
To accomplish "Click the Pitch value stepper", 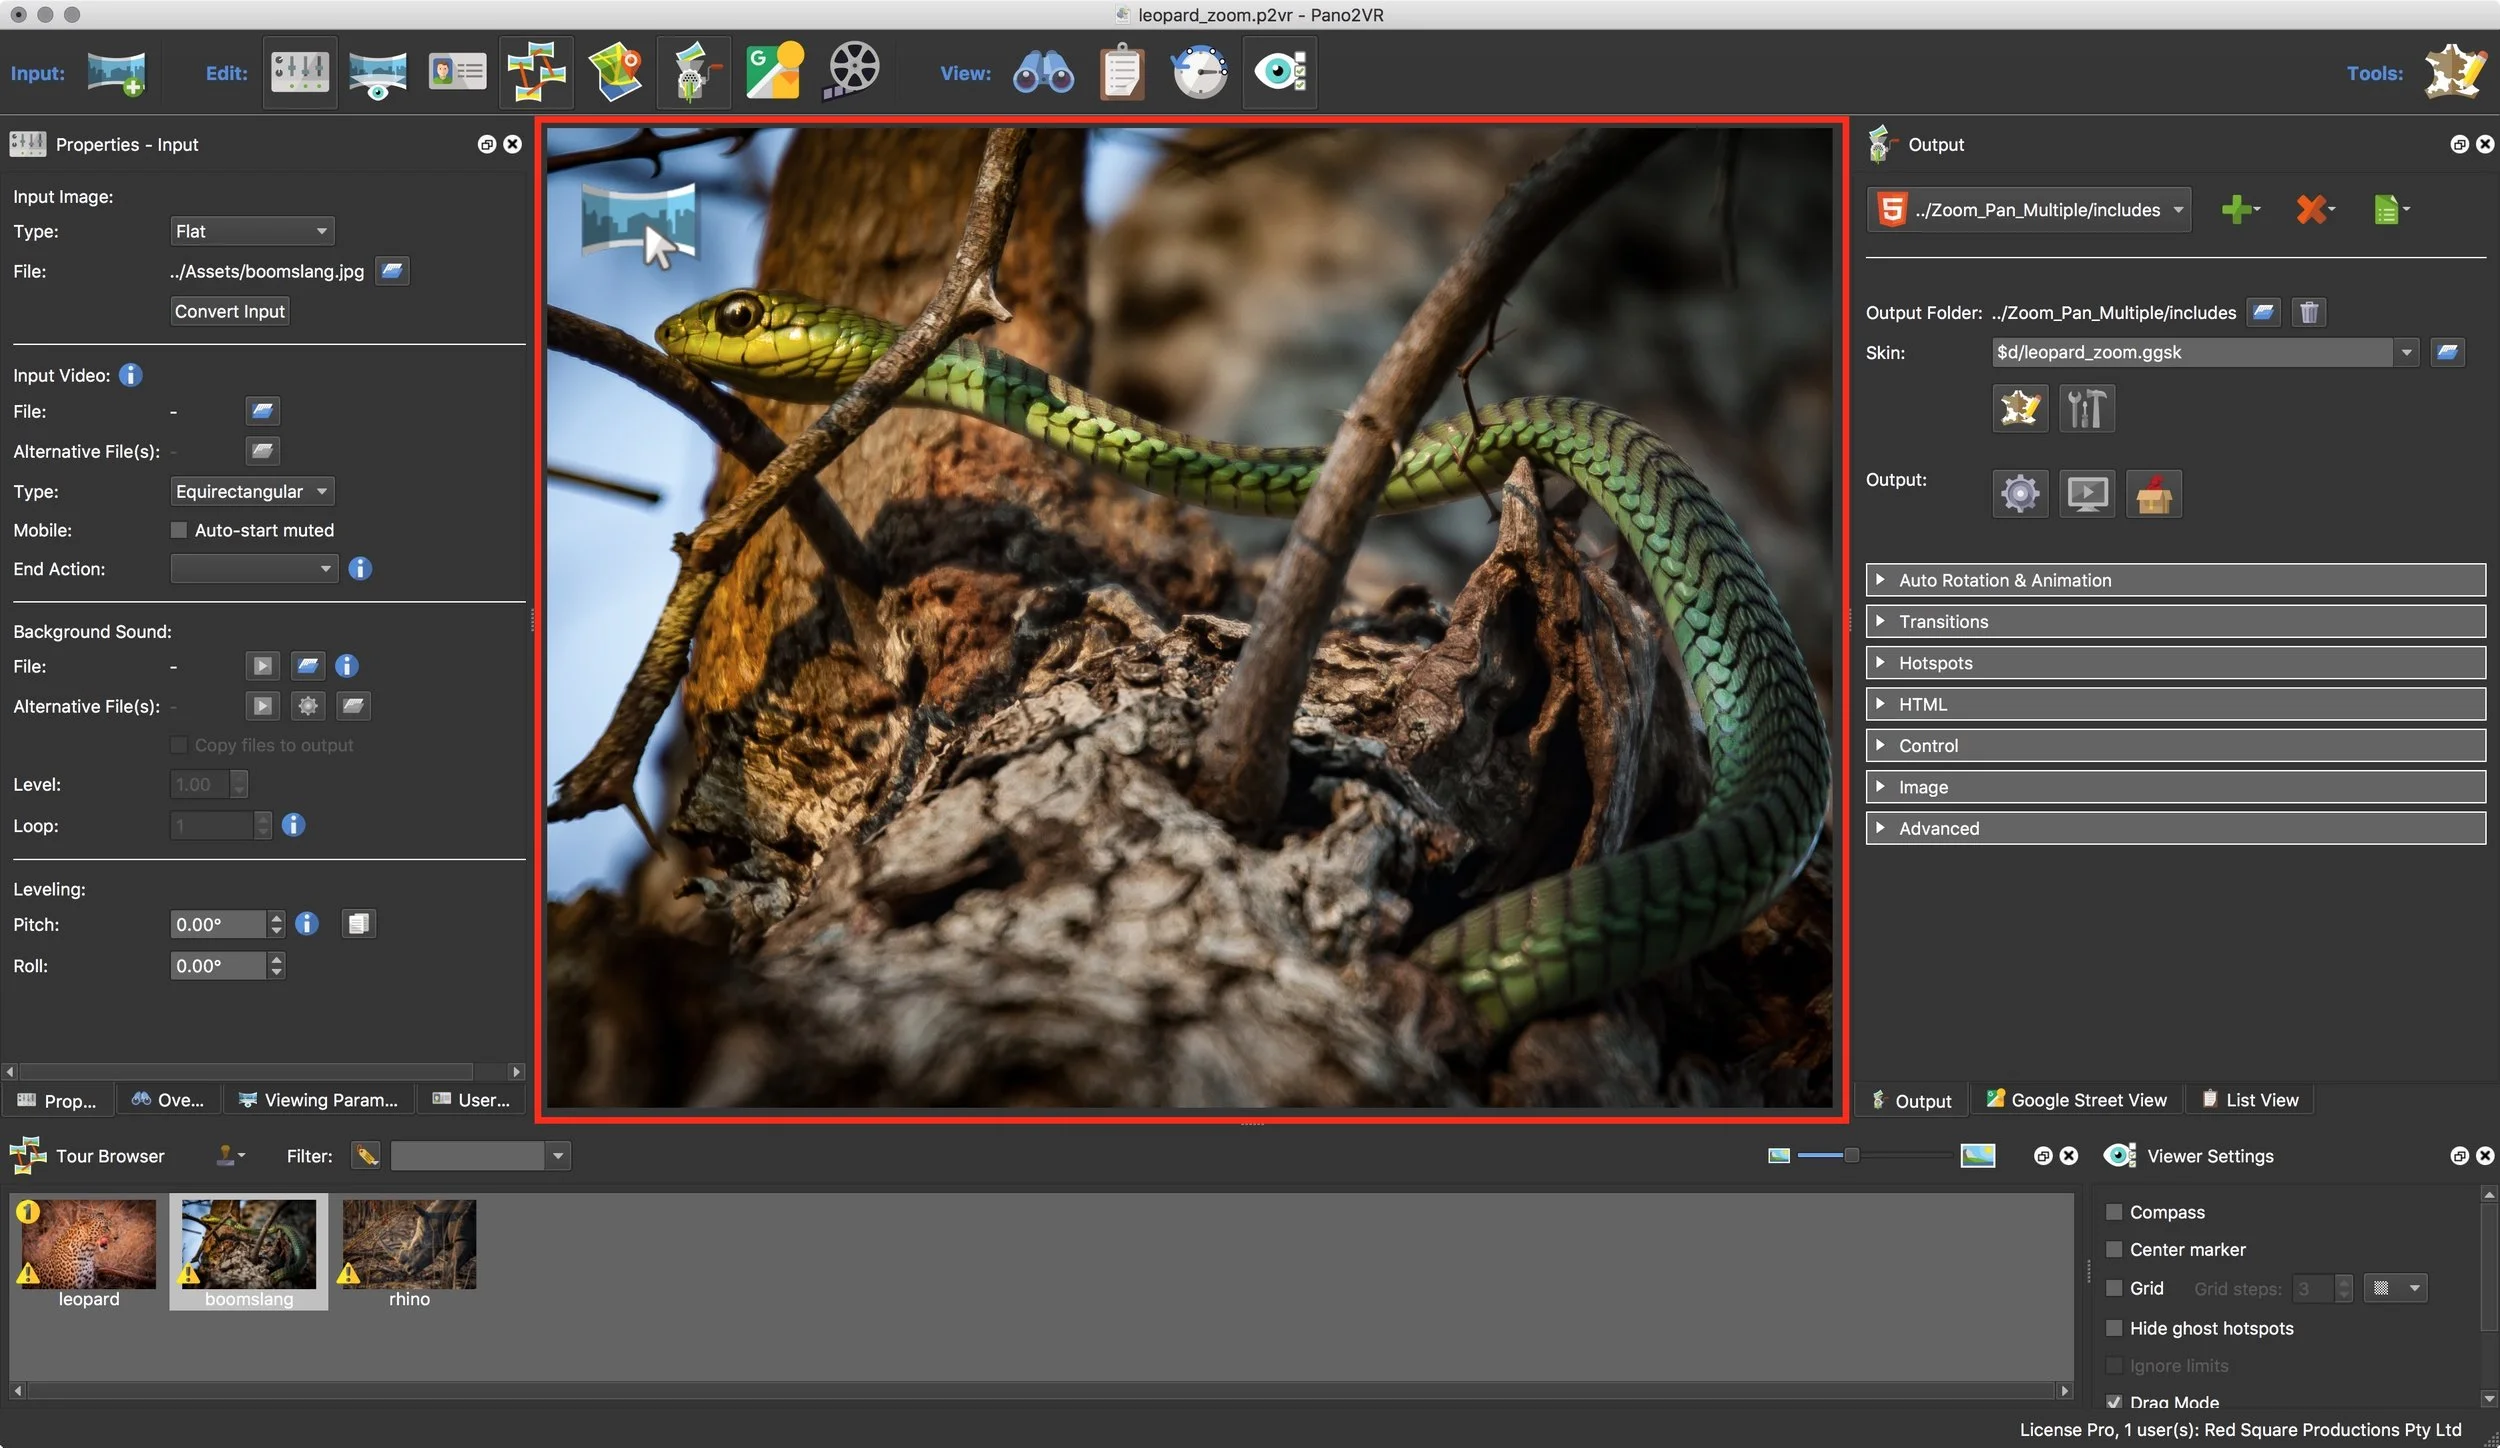I will click(x=277, y=924).
